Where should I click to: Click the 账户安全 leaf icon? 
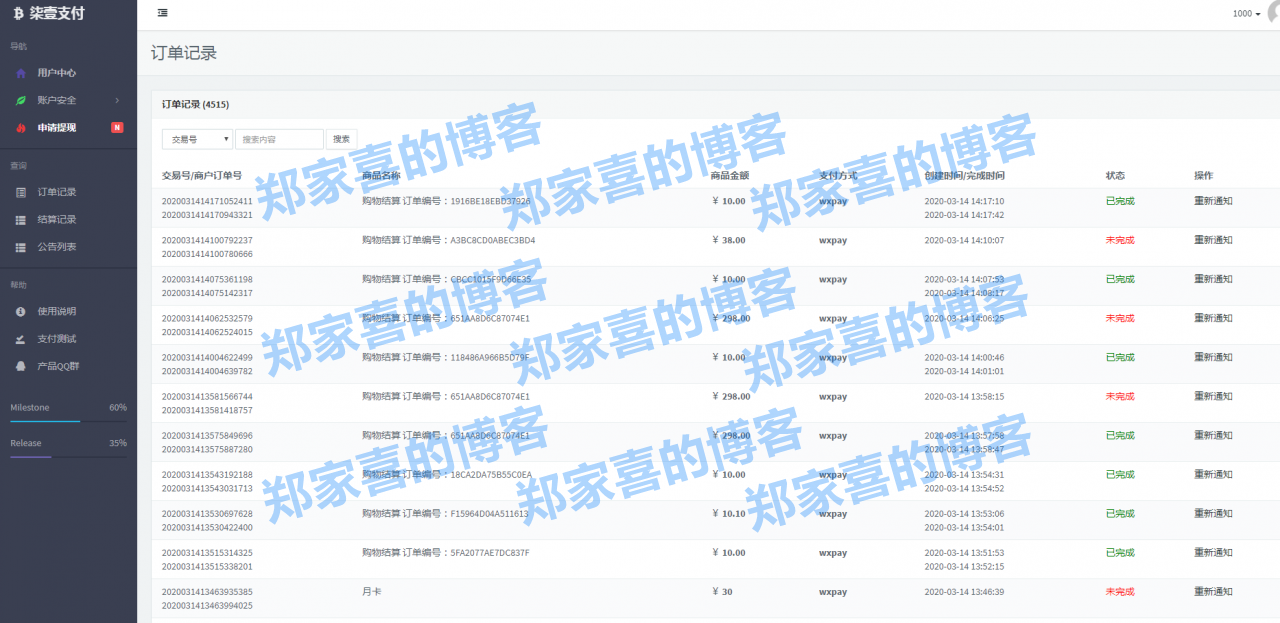point(20,99)
